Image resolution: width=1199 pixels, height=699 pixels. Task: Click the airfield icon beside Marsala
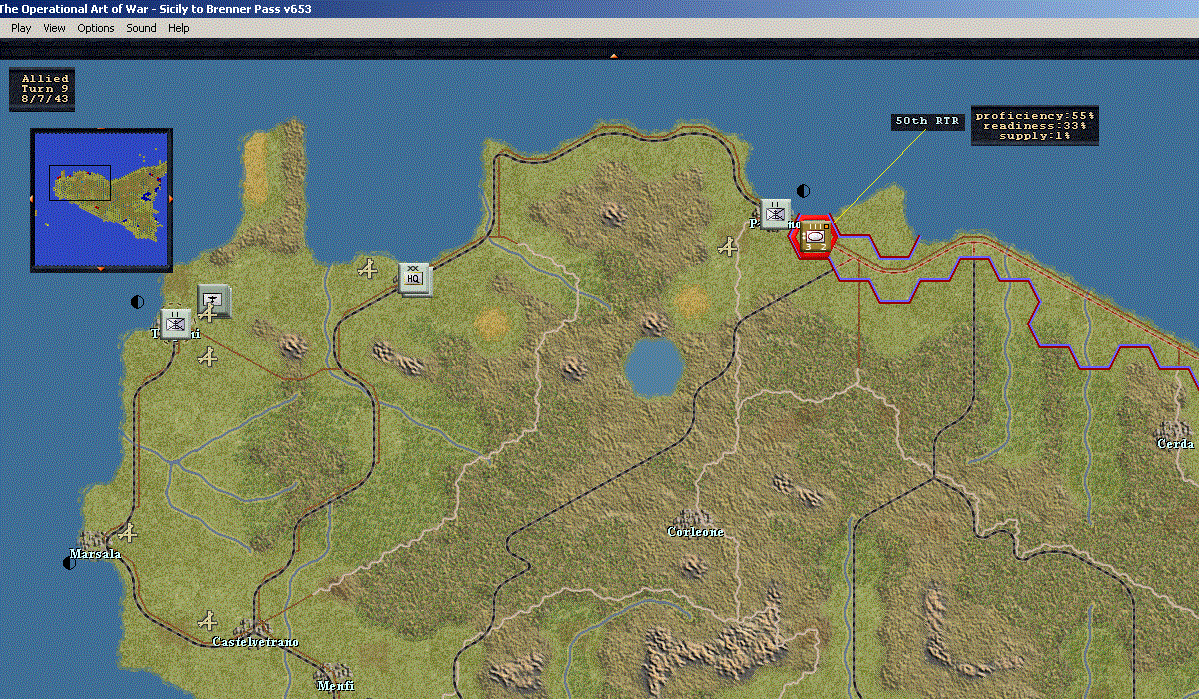(128, 532)
